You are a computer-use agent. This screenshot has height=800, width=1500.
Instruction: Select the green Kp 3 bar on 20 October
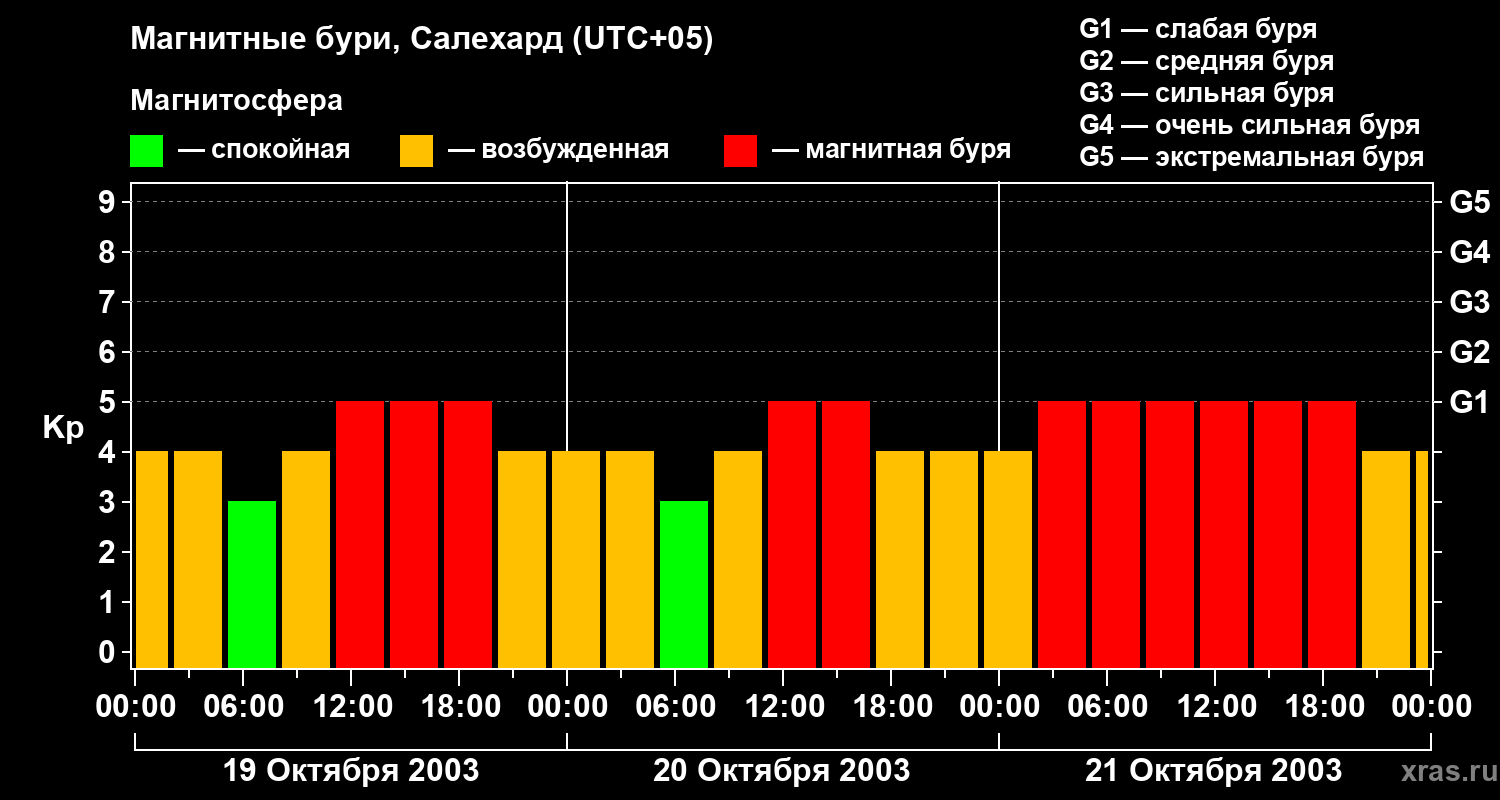coord(684,584)
